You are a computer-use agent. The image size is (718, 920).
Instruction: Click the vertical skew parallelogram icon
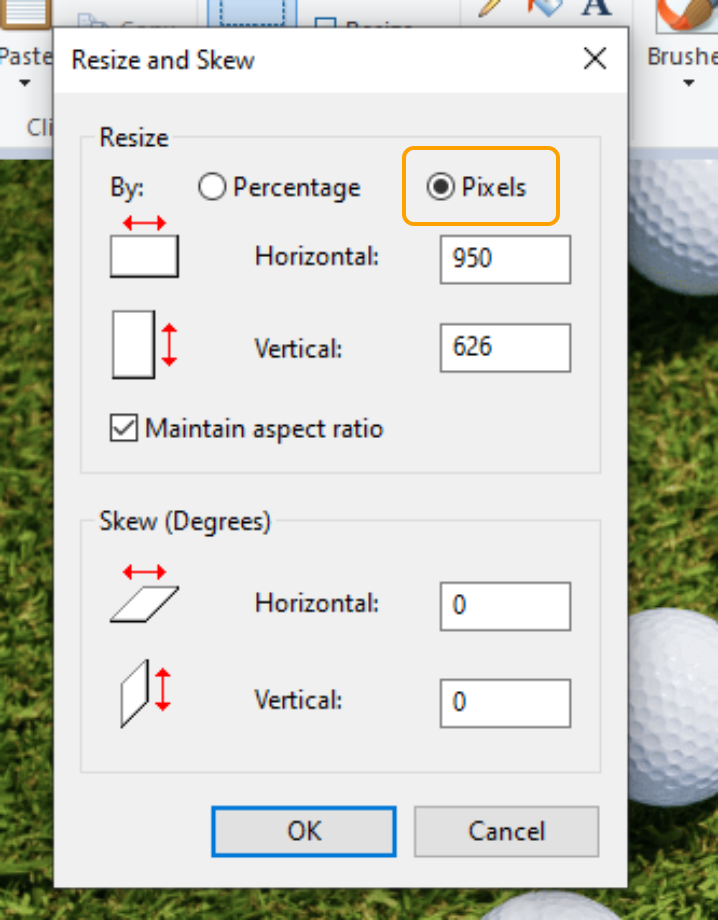tap(146, 692)
